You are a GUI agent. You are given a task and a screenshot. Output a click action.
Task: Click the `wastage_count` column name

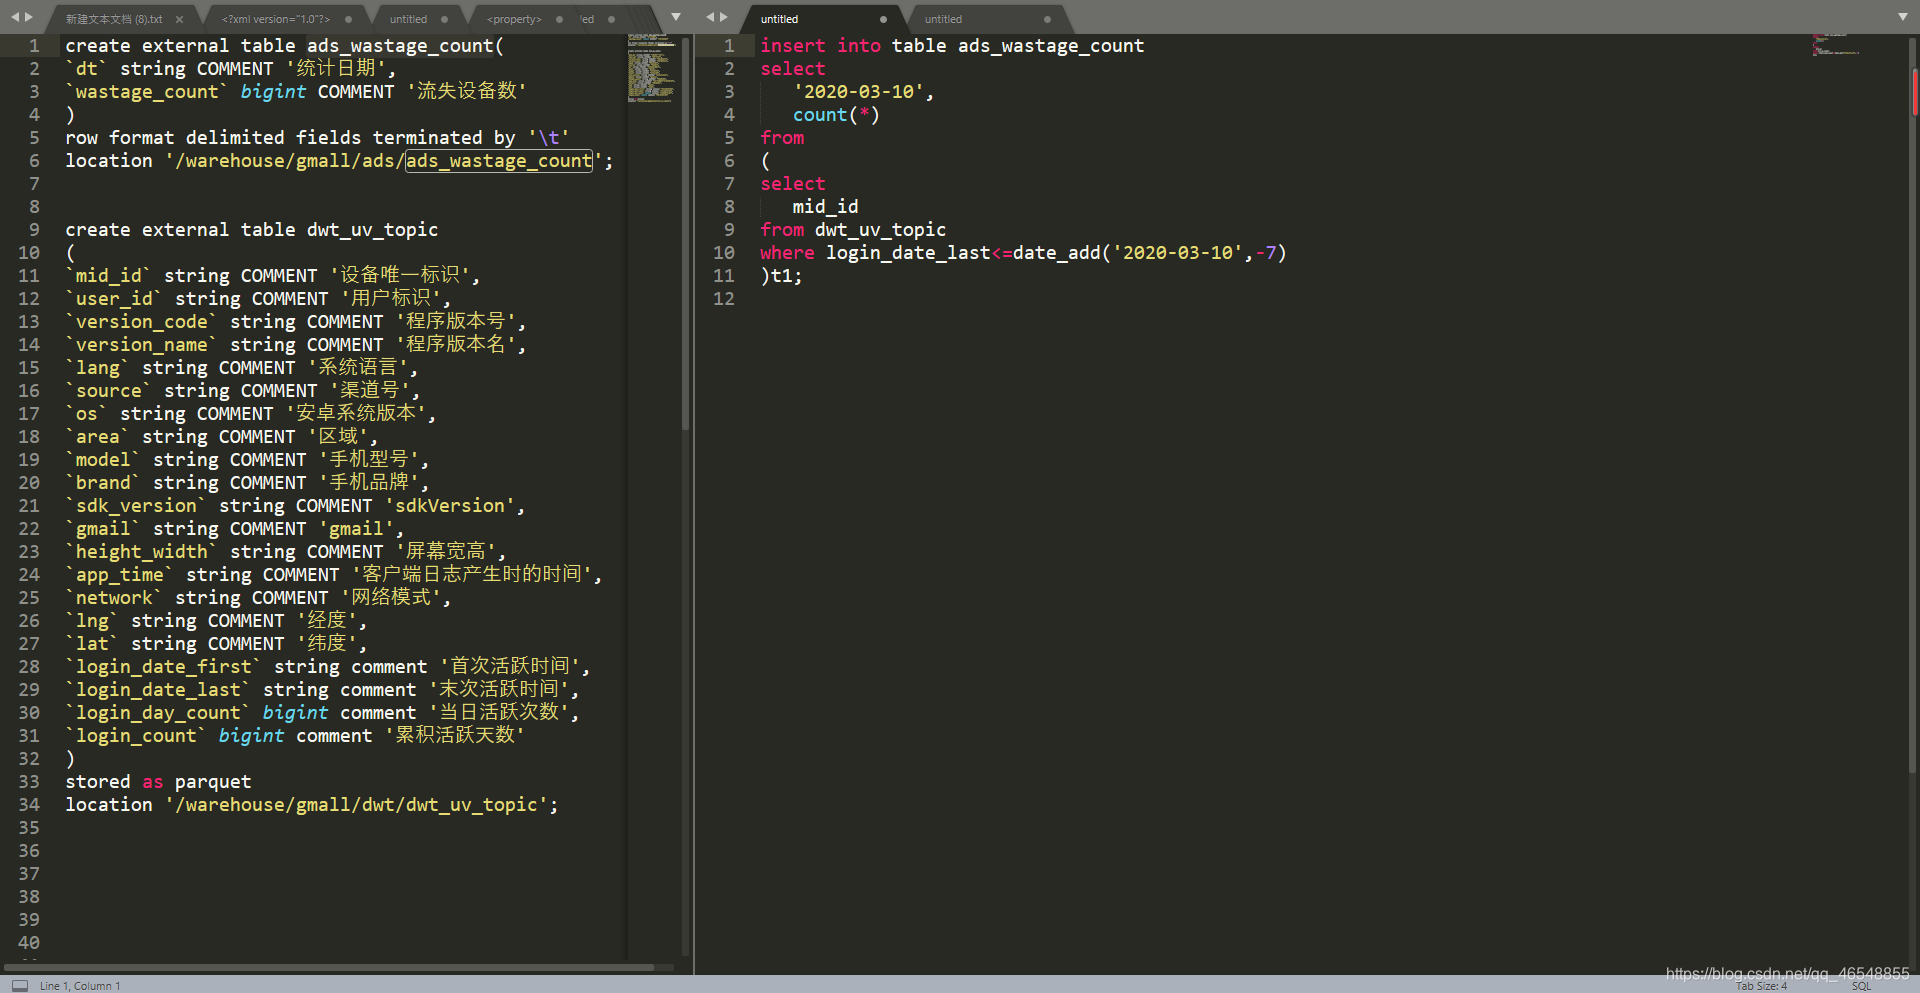click(x=147, y=92)
